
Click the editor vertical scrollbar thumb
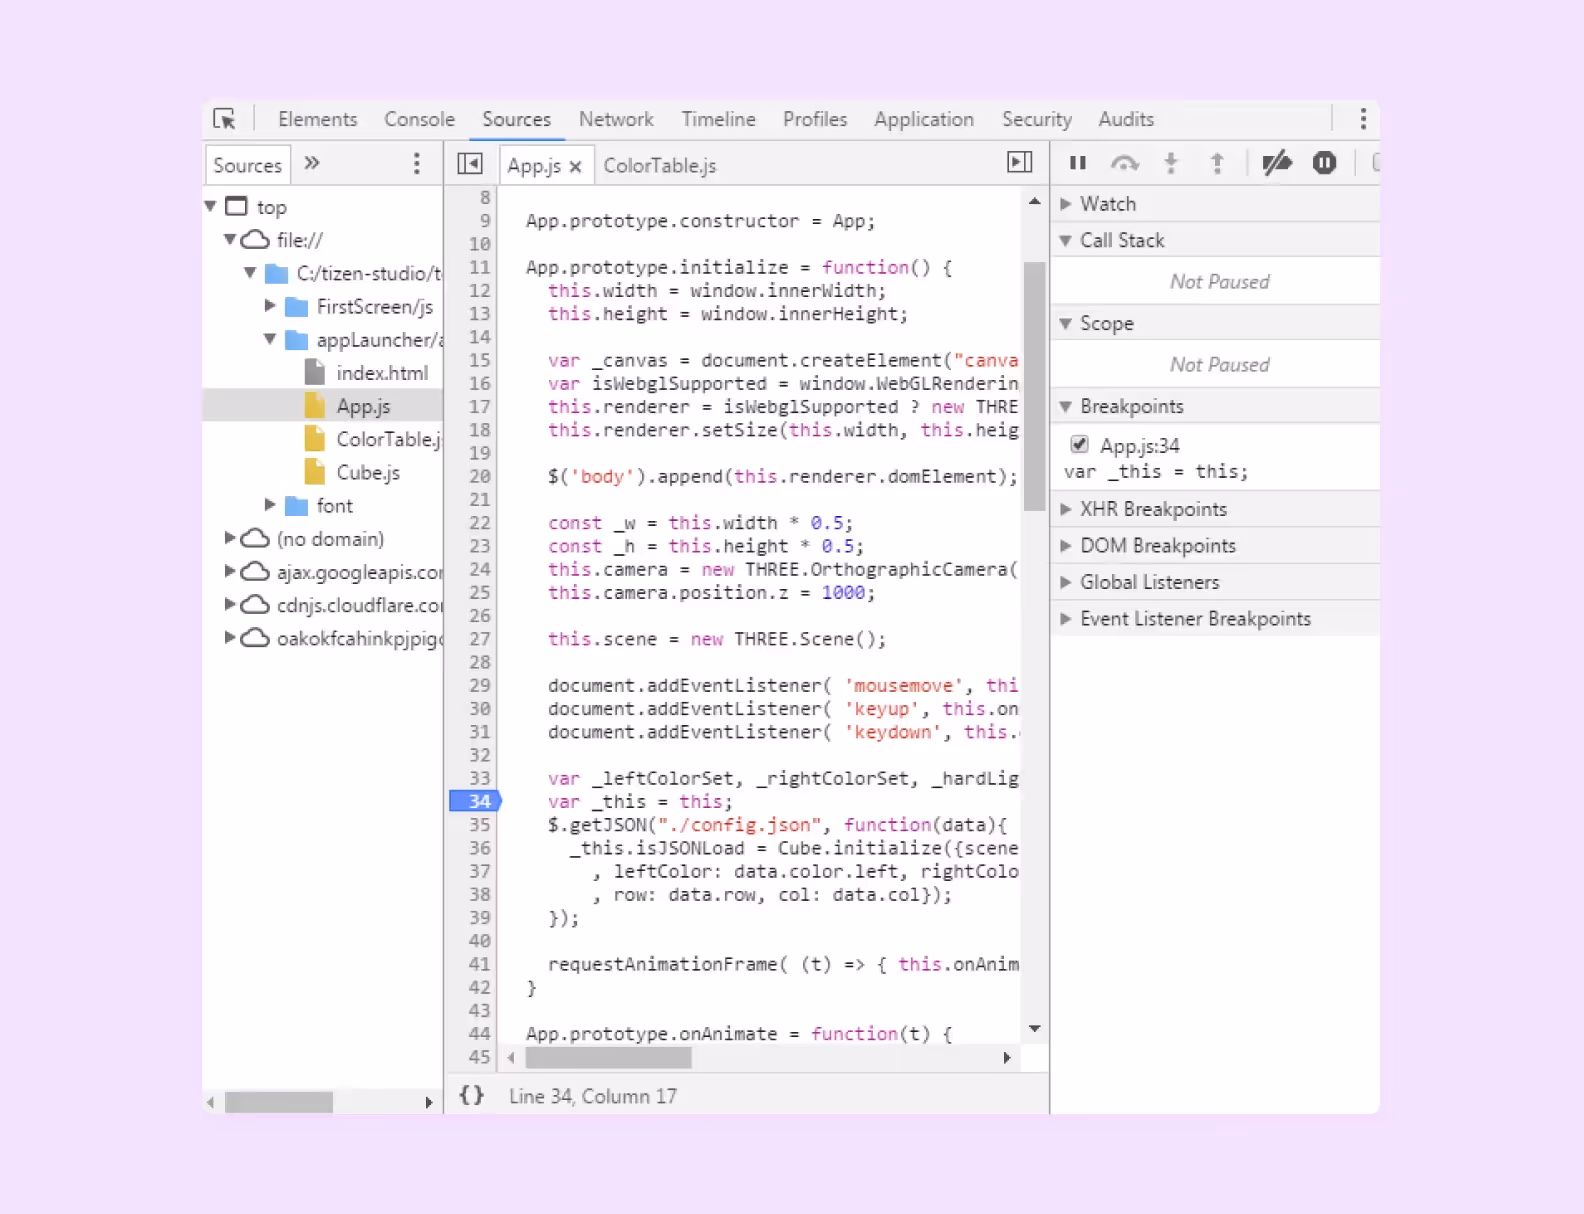(x=1034, y=386)
